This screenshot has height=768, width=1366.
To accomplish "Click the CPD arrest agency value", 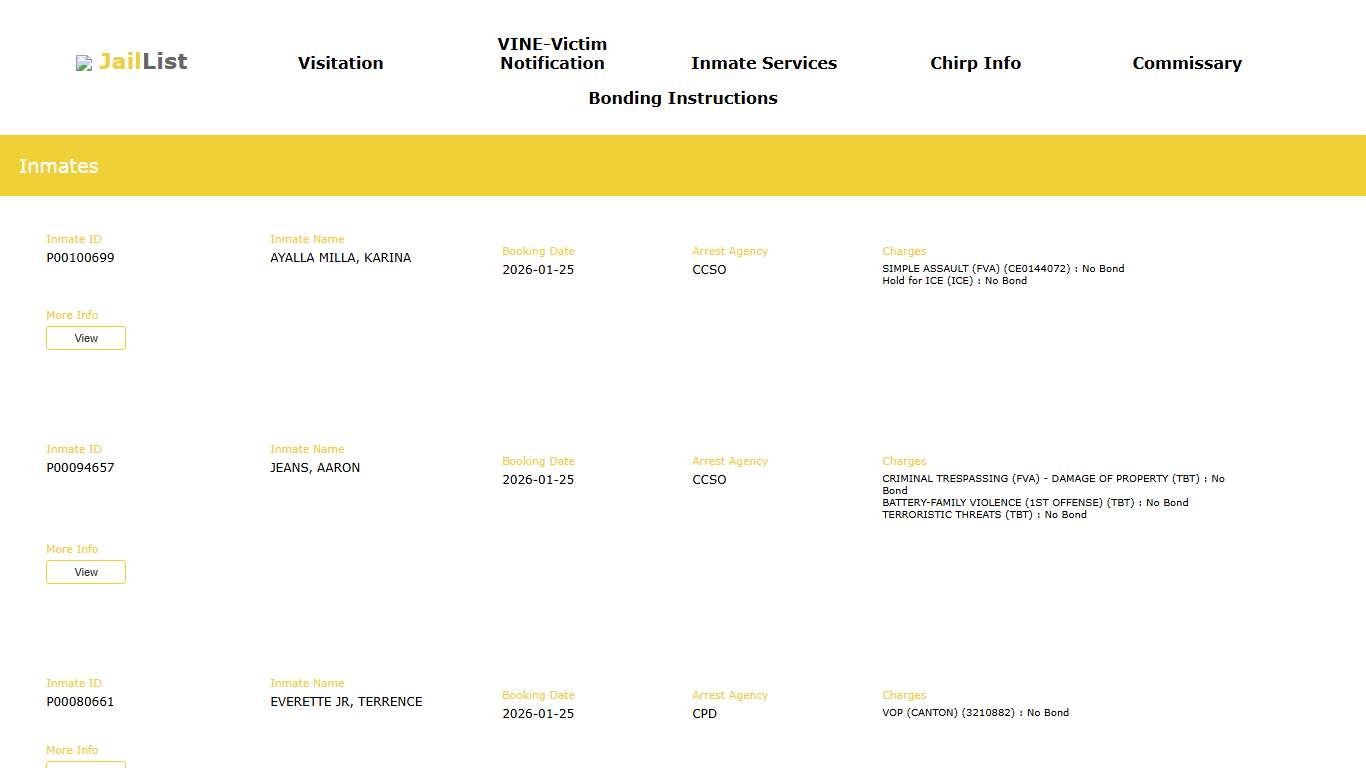I will click(704, 714).
